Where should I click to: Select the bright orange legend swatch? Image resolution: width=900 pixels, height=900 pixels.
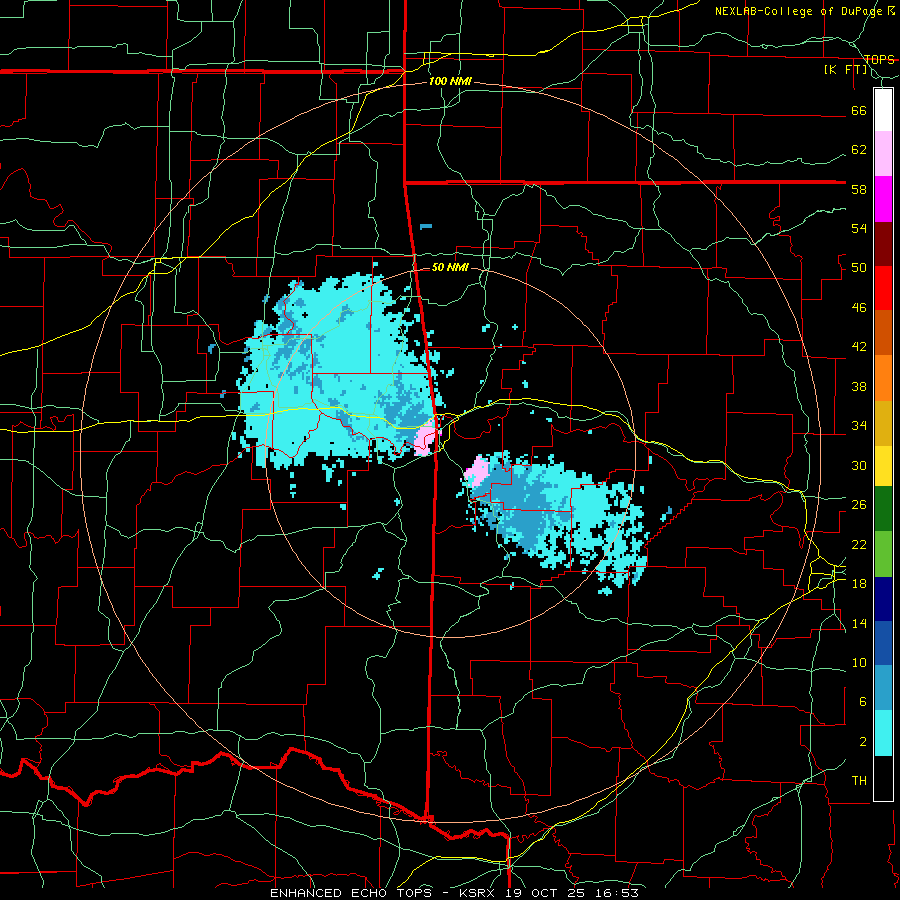point(883,378)
